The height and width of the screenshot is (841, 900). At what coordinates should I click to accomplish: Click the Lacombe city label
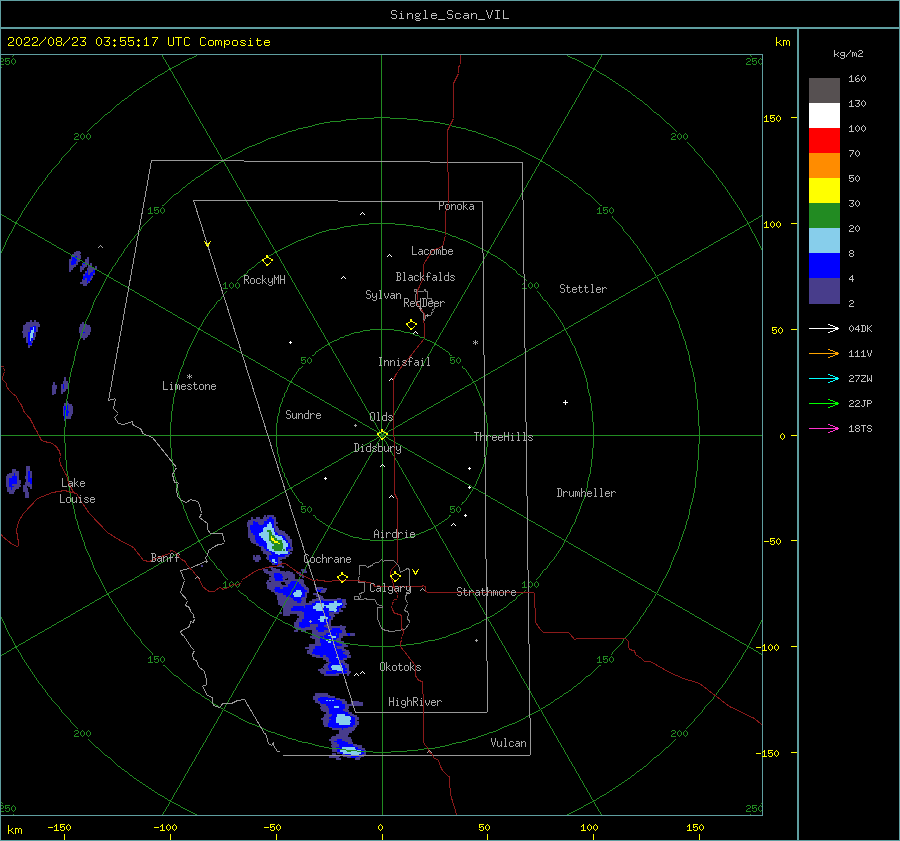click(x=432, y=251)
